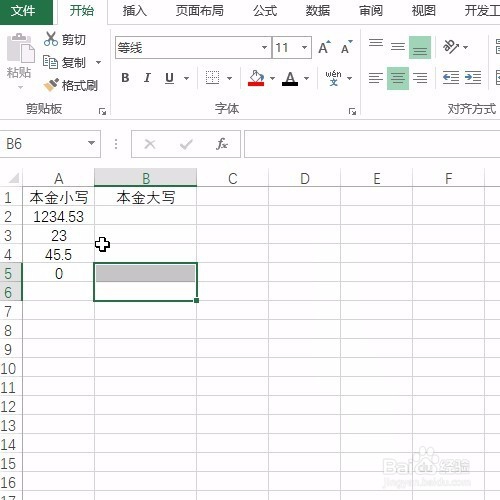Open clipboard group dialog launcher

click(102, 112)
